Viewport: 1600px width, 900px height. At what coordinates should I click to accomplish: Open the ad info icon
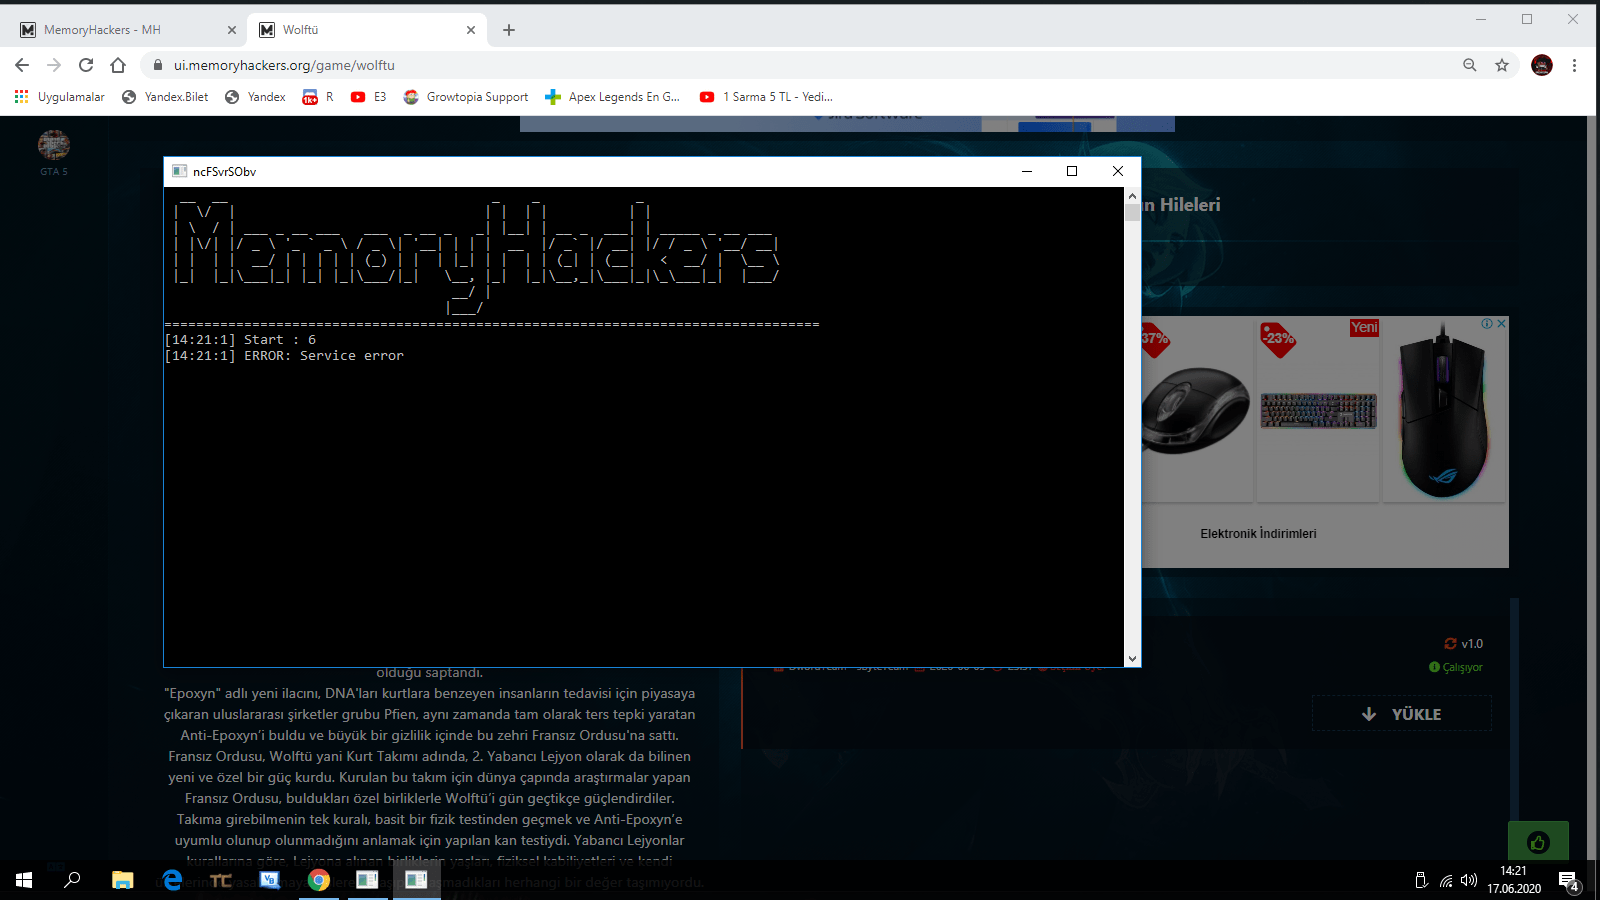point(1487,324)
